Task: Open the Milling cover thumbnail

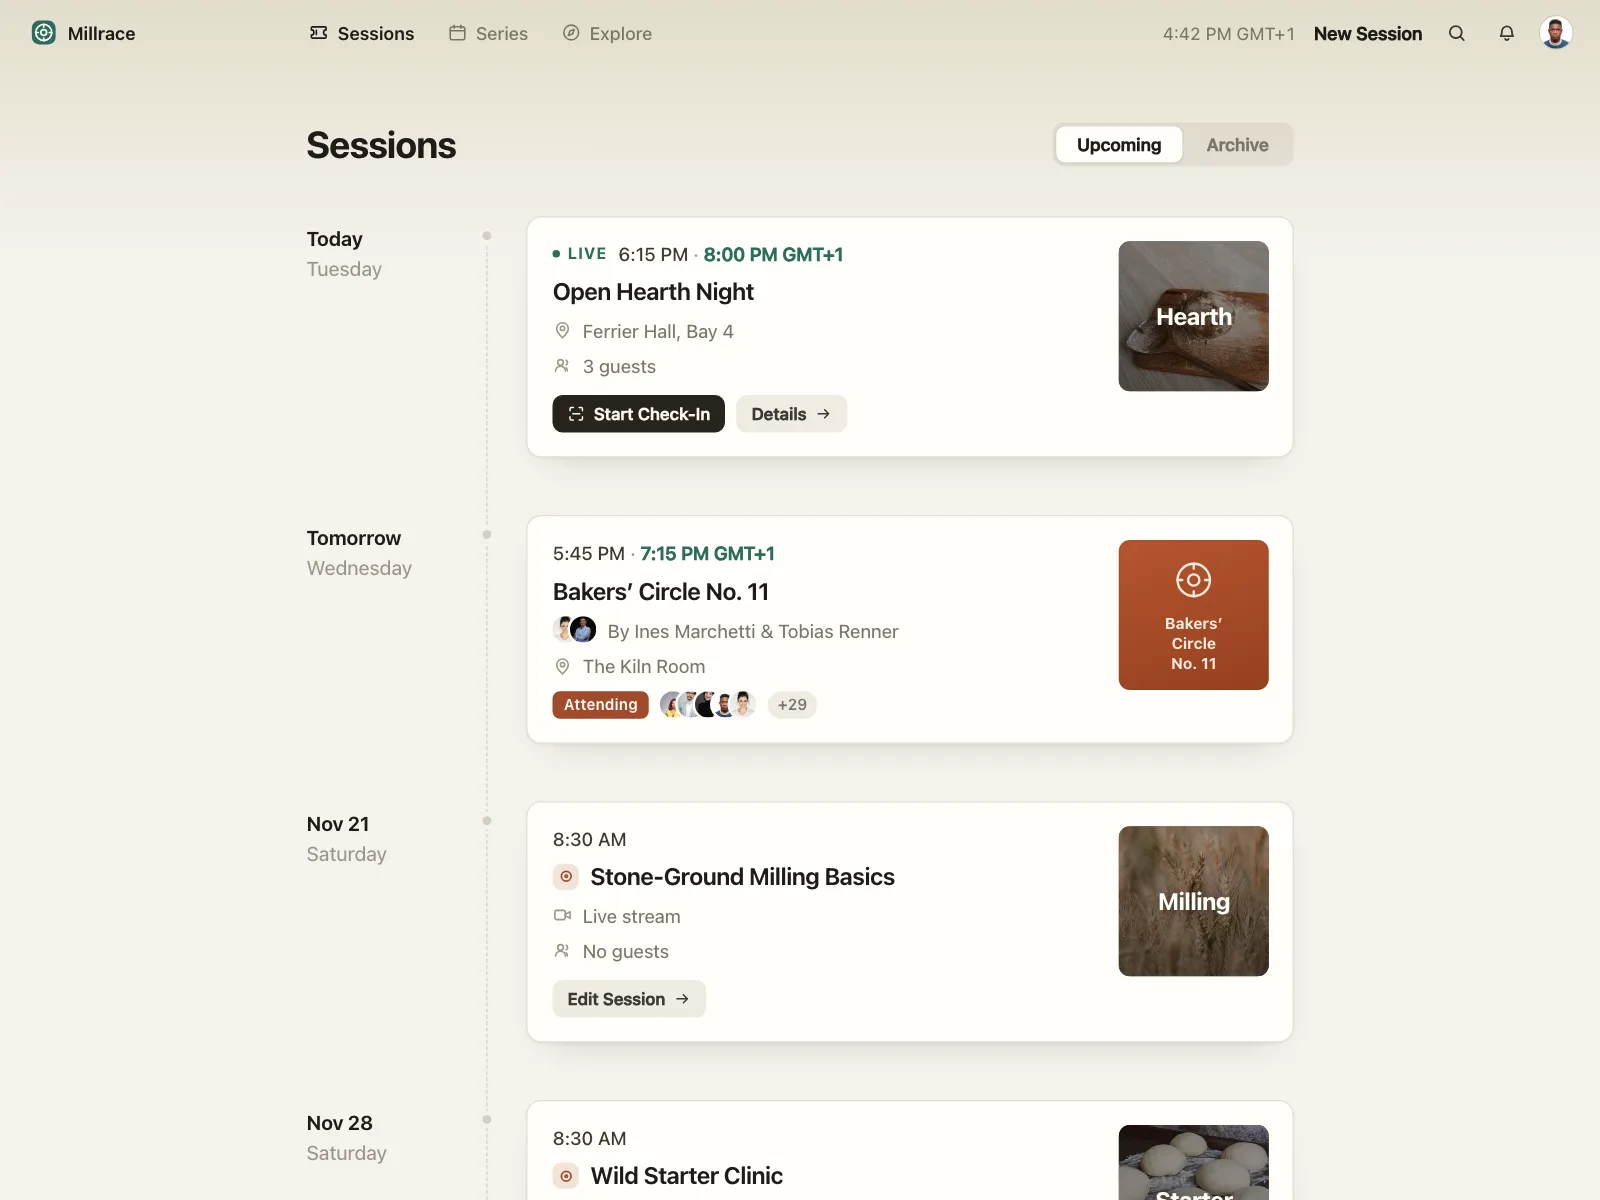Action: (1194, 901)
